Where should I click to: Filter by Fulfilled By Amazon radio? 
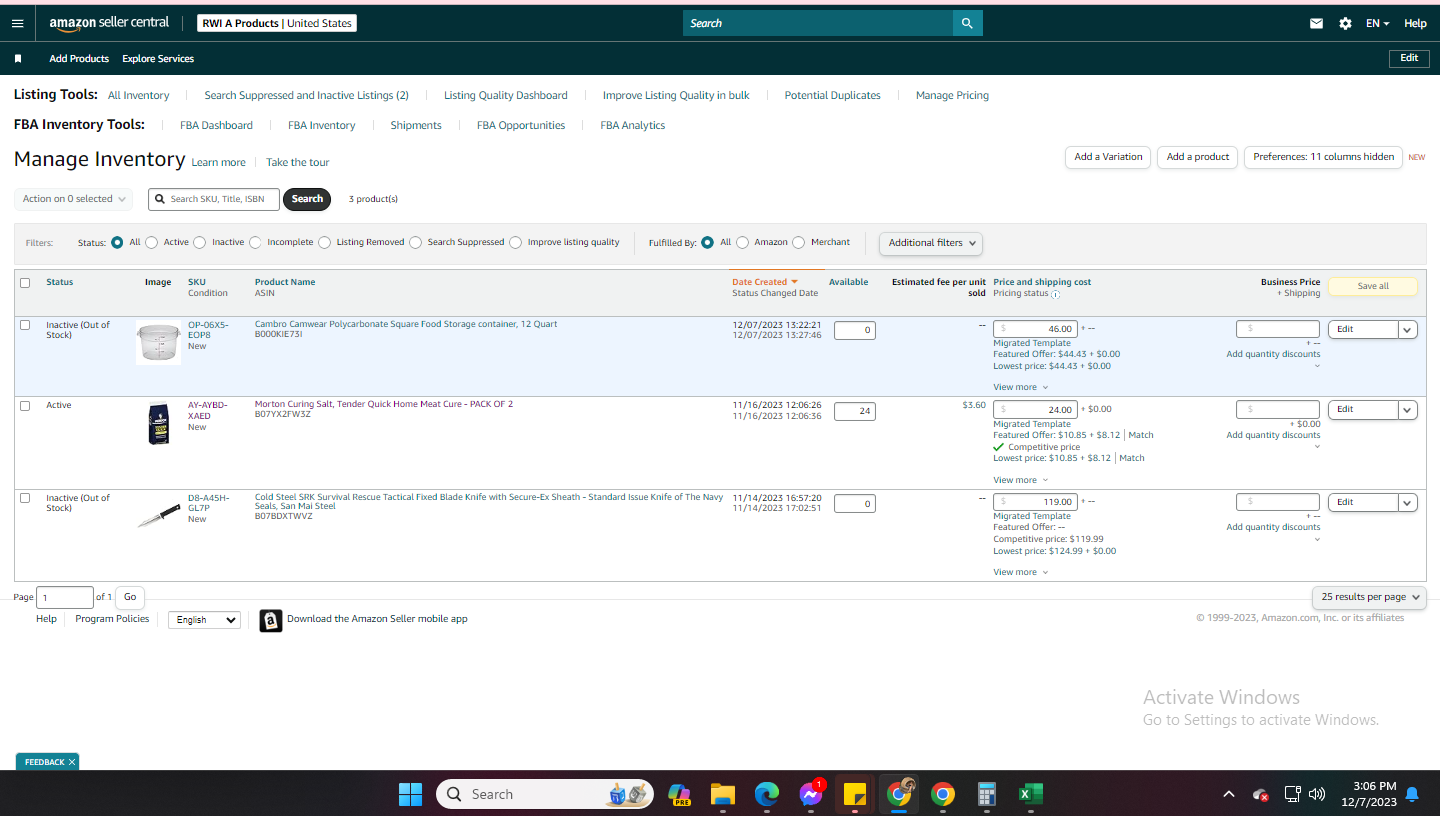pos(742,242)
